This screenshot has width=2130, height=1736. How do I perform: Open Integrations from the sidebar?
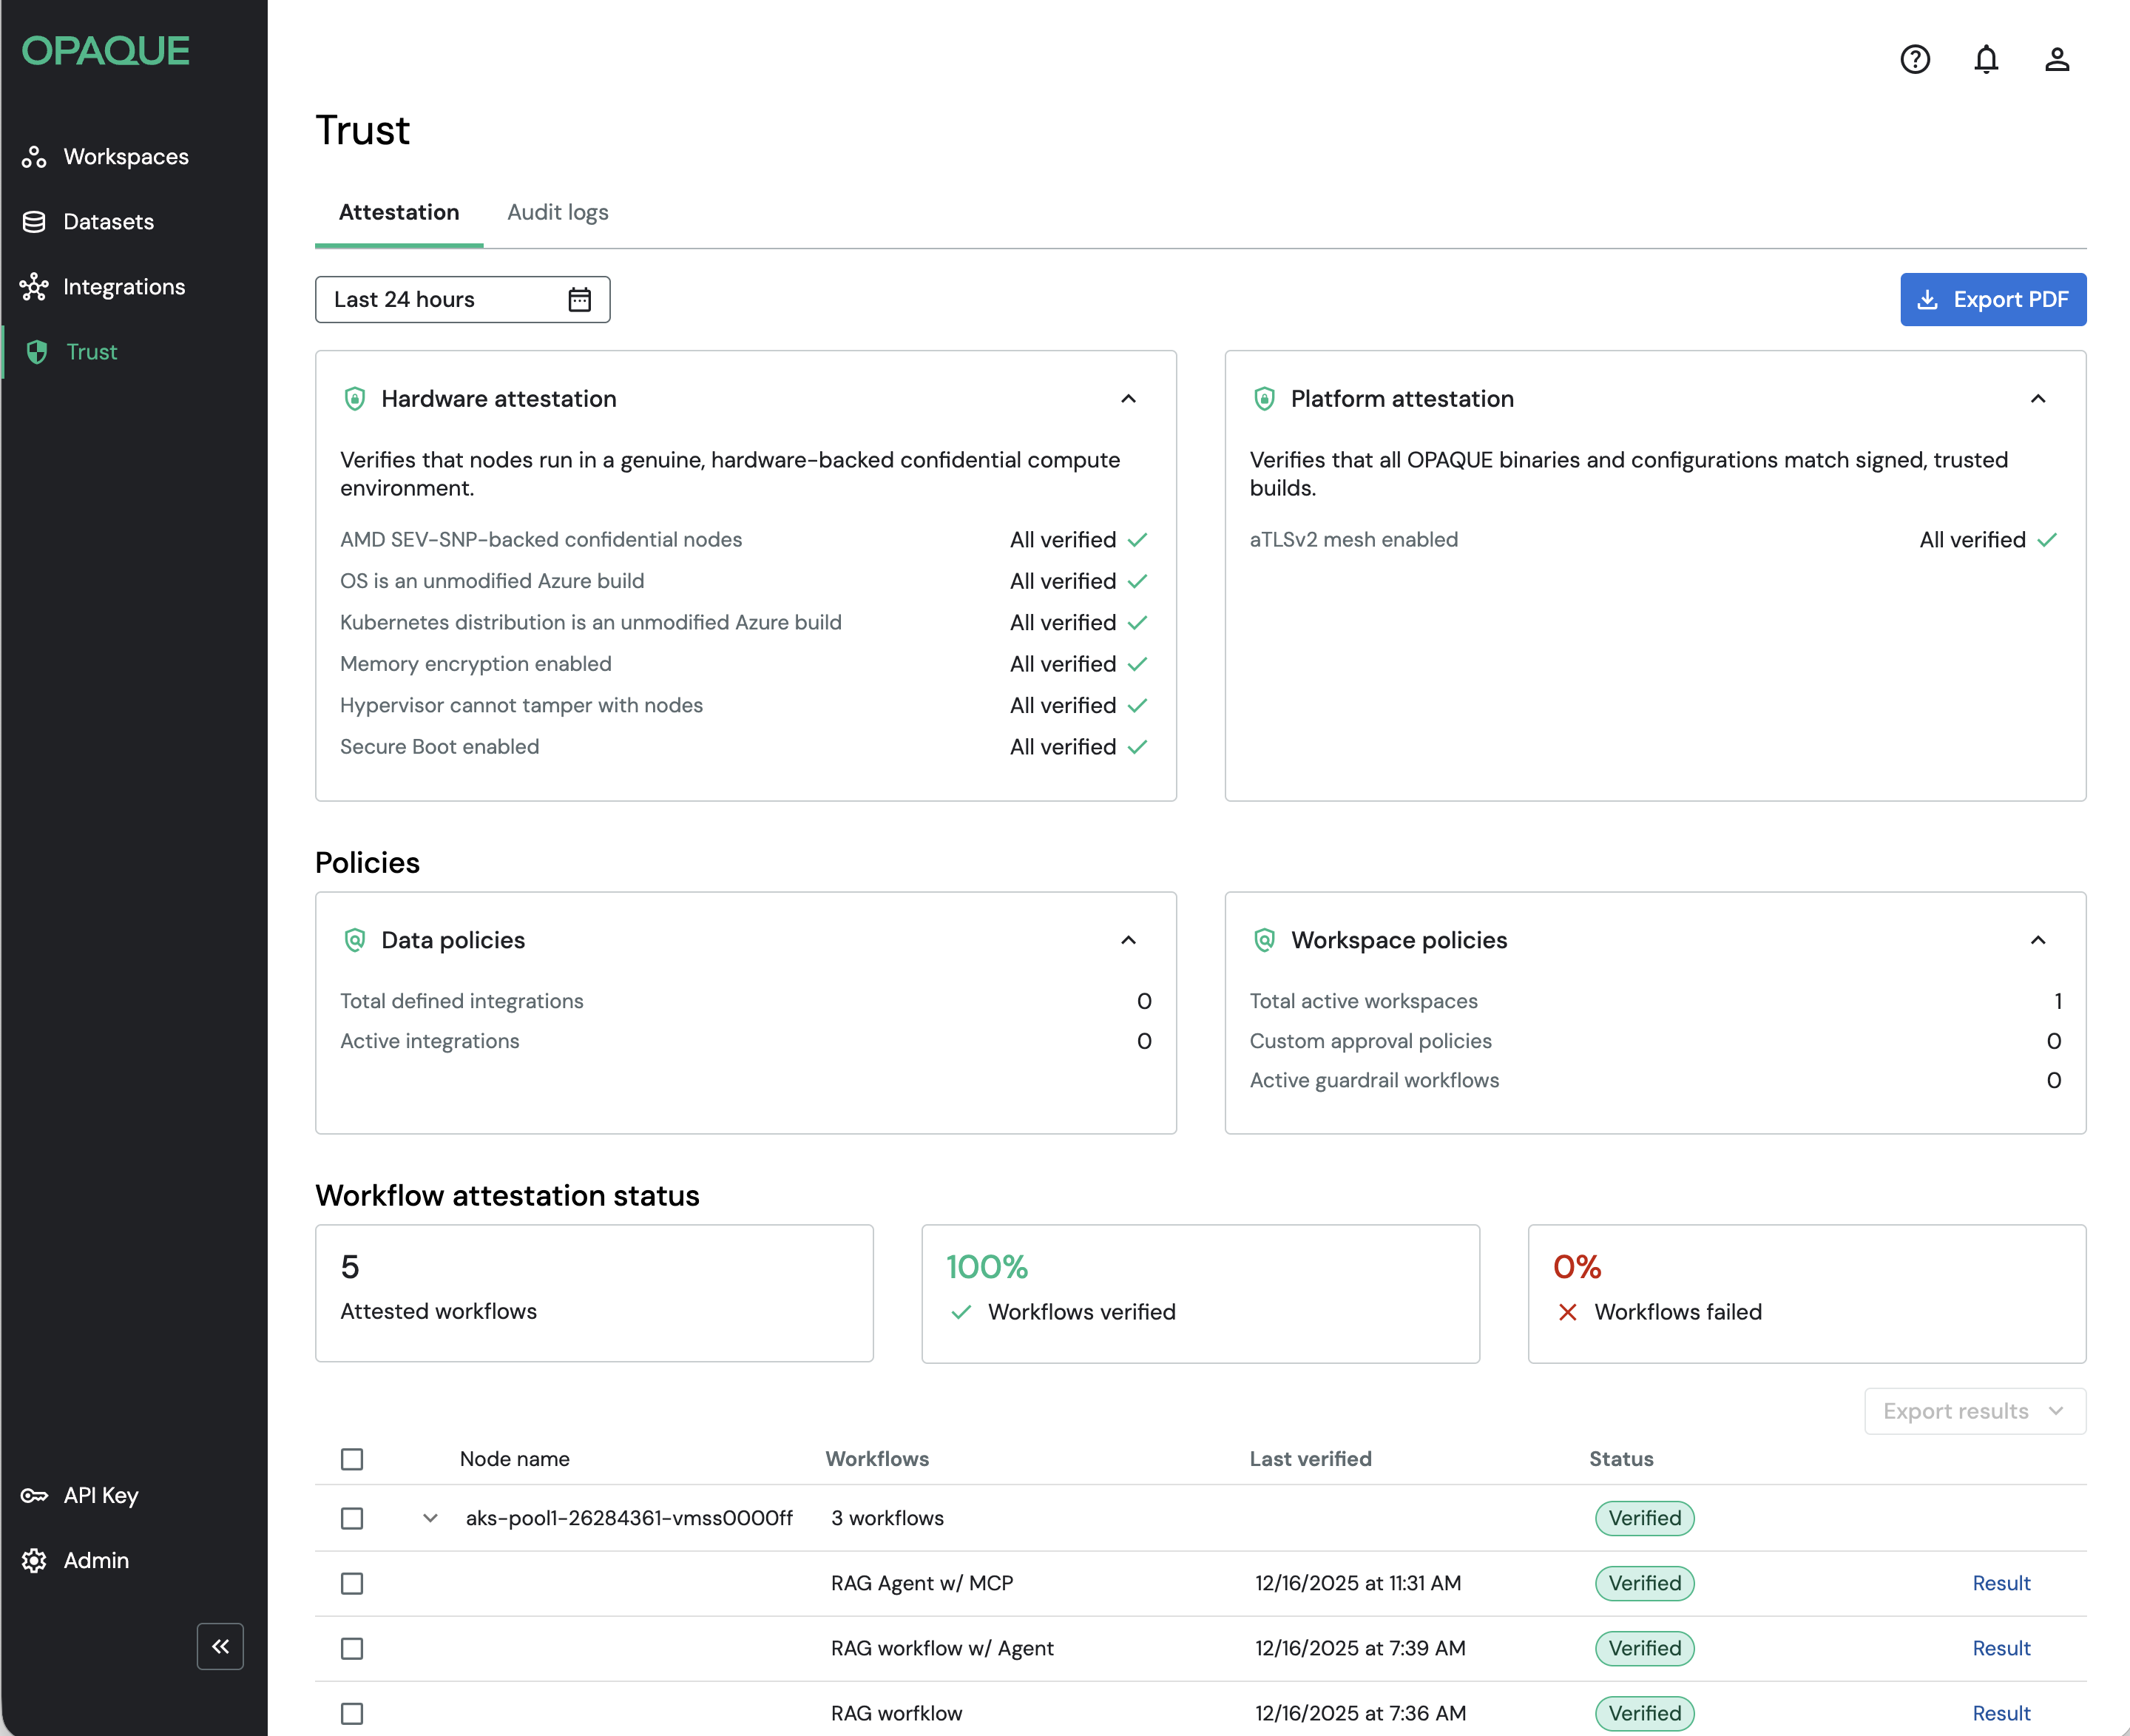123,287
